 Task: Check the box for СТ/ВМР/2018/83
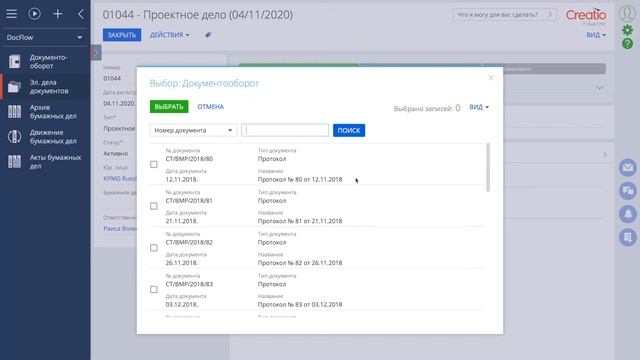click(x=154, y=289)
